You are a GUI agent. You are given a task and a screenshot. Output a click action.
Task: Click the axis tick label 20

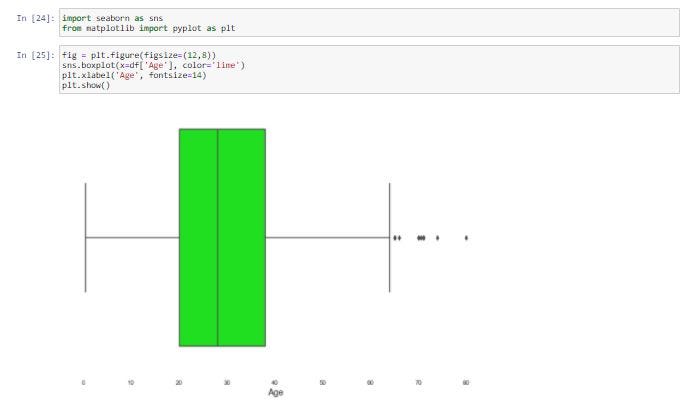[179, 383]
